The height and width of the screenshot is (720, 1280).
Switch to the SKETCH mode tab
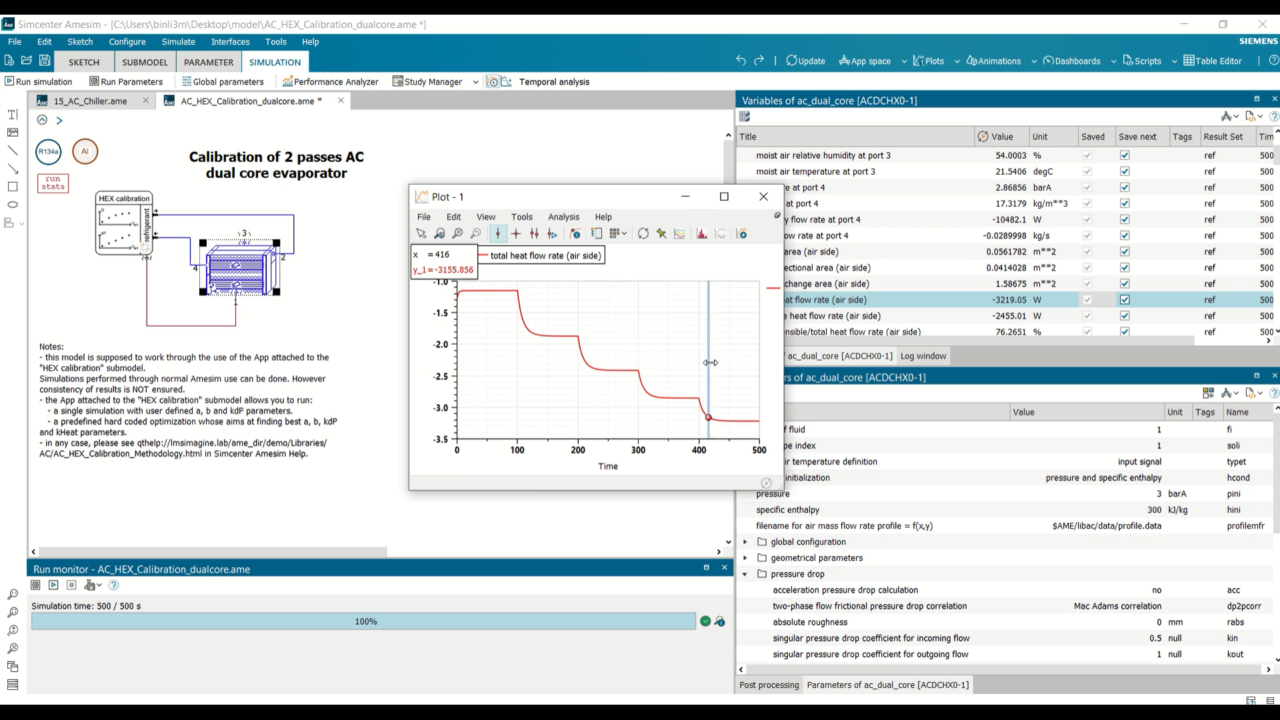coord(84,62)
